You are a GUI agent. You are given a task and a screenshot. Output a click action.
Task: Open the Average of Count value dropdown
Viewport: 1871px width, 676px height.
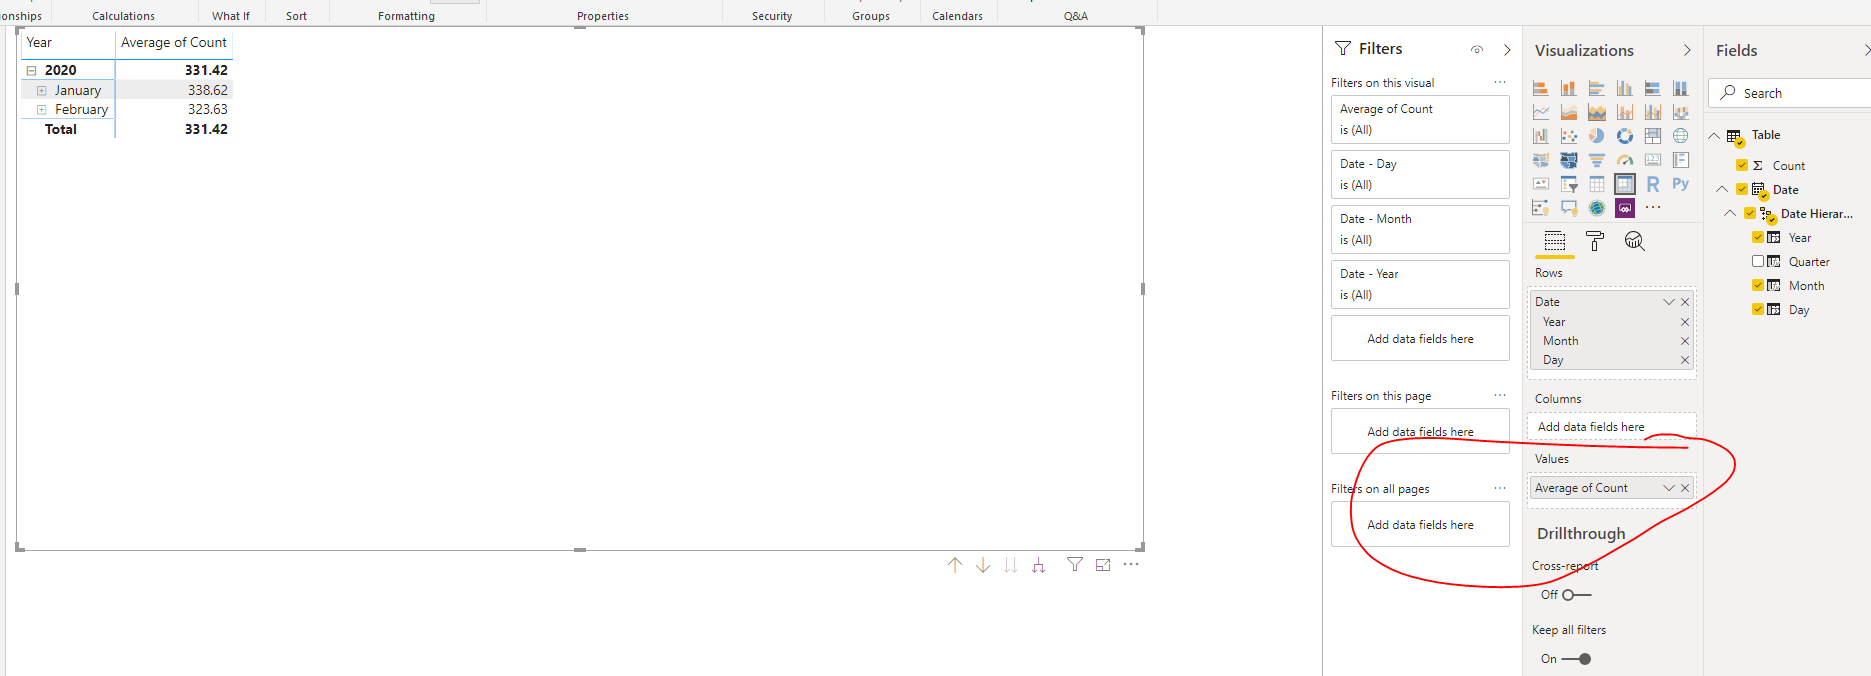1668,488
